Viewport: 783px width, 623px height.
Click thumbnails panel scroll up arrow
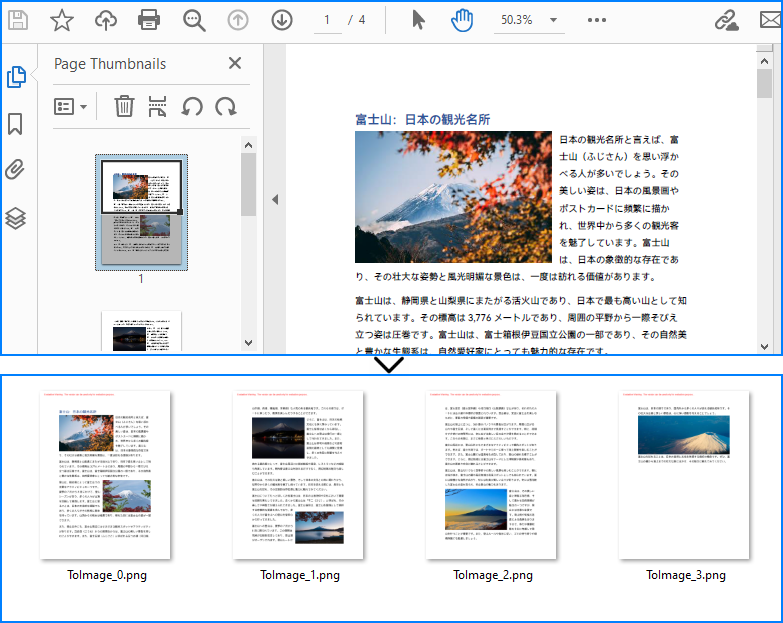click(x=249, y=145)
